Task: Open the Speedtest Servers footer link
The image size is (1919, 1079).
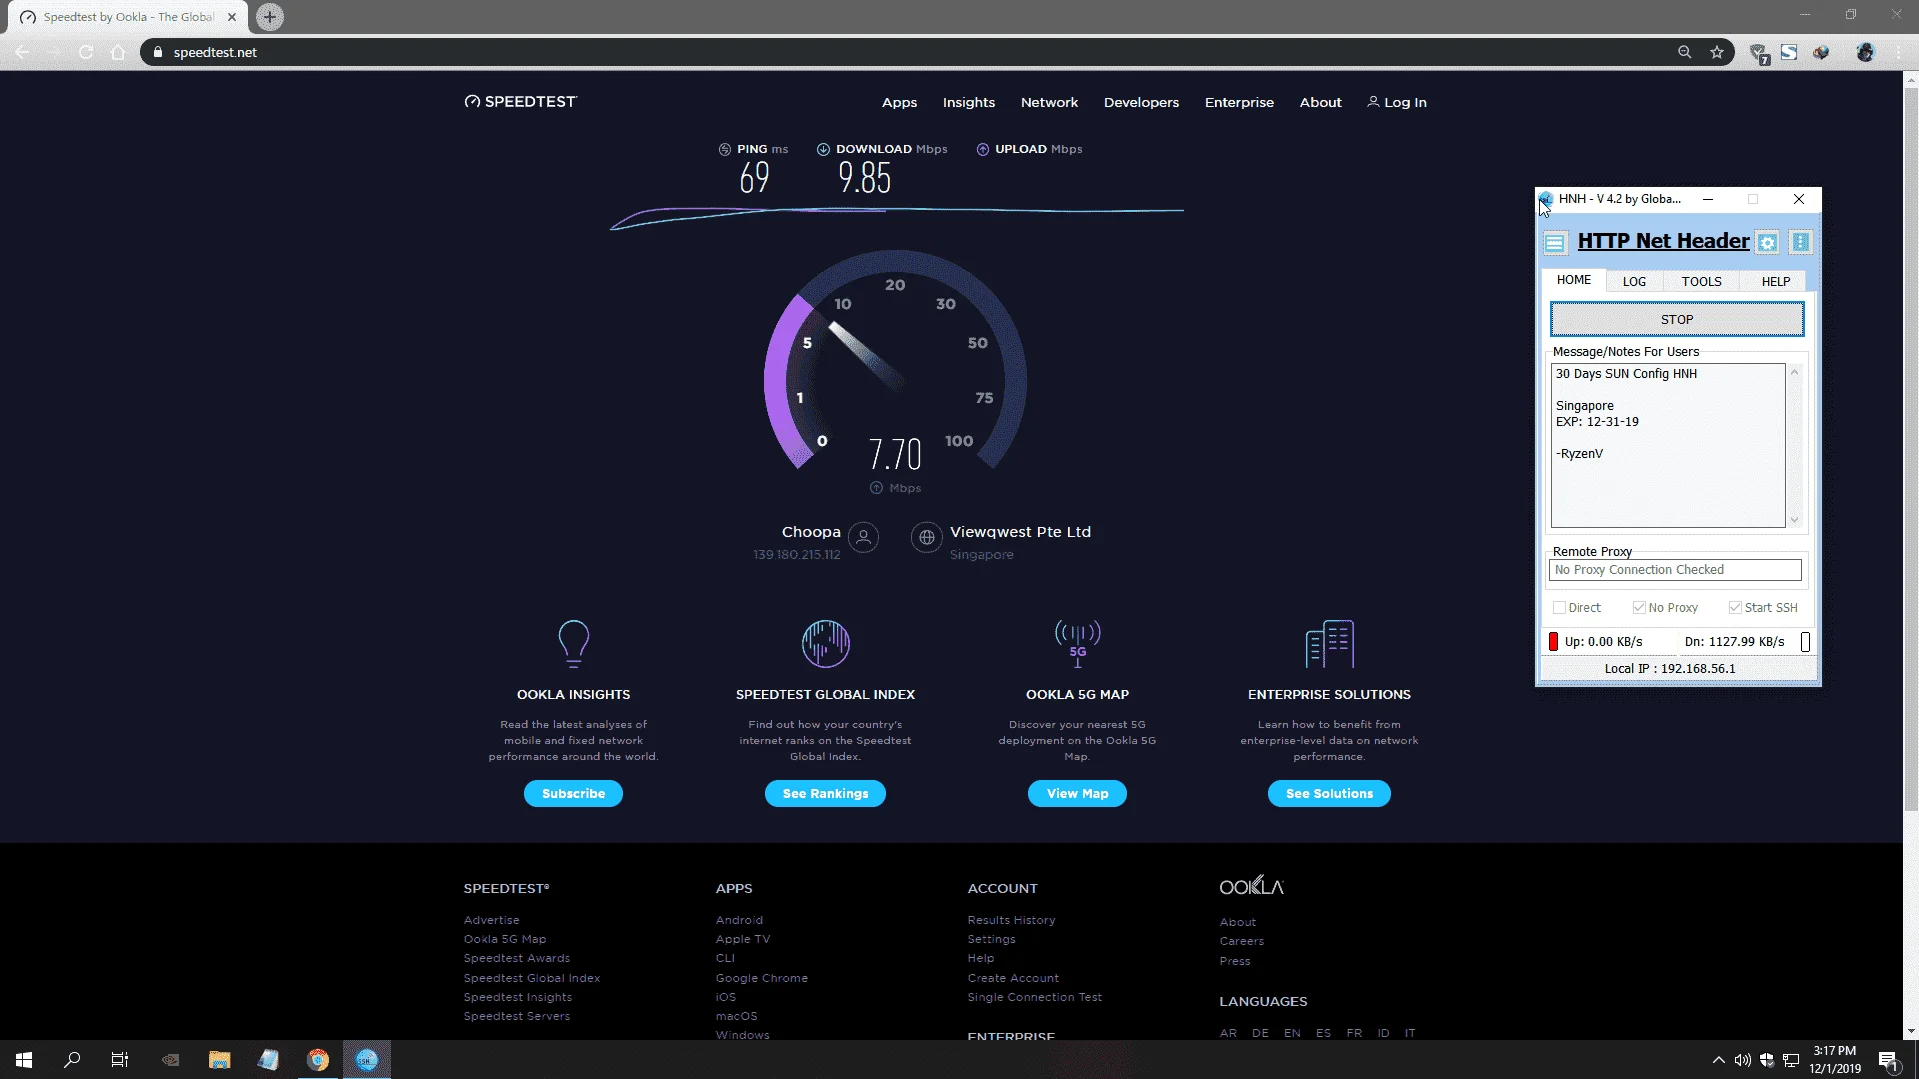Action: (516, 1016)
